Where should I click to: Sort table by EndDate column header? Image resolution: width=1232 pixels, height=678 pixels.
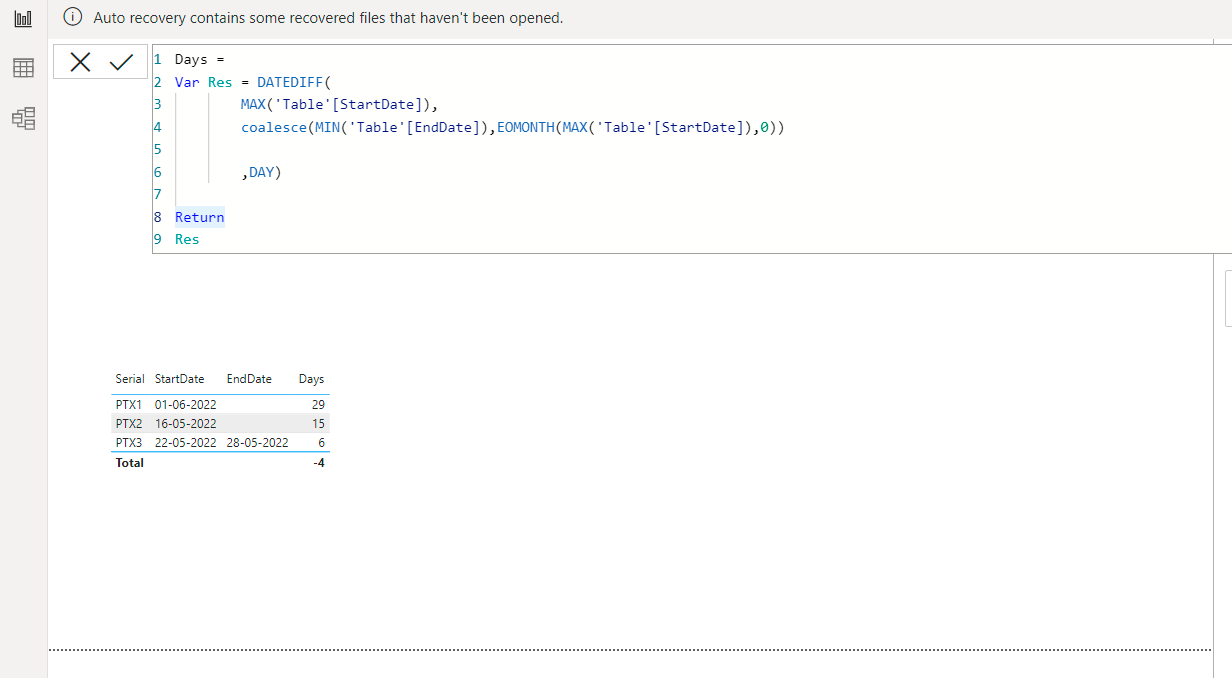[249, 379]
